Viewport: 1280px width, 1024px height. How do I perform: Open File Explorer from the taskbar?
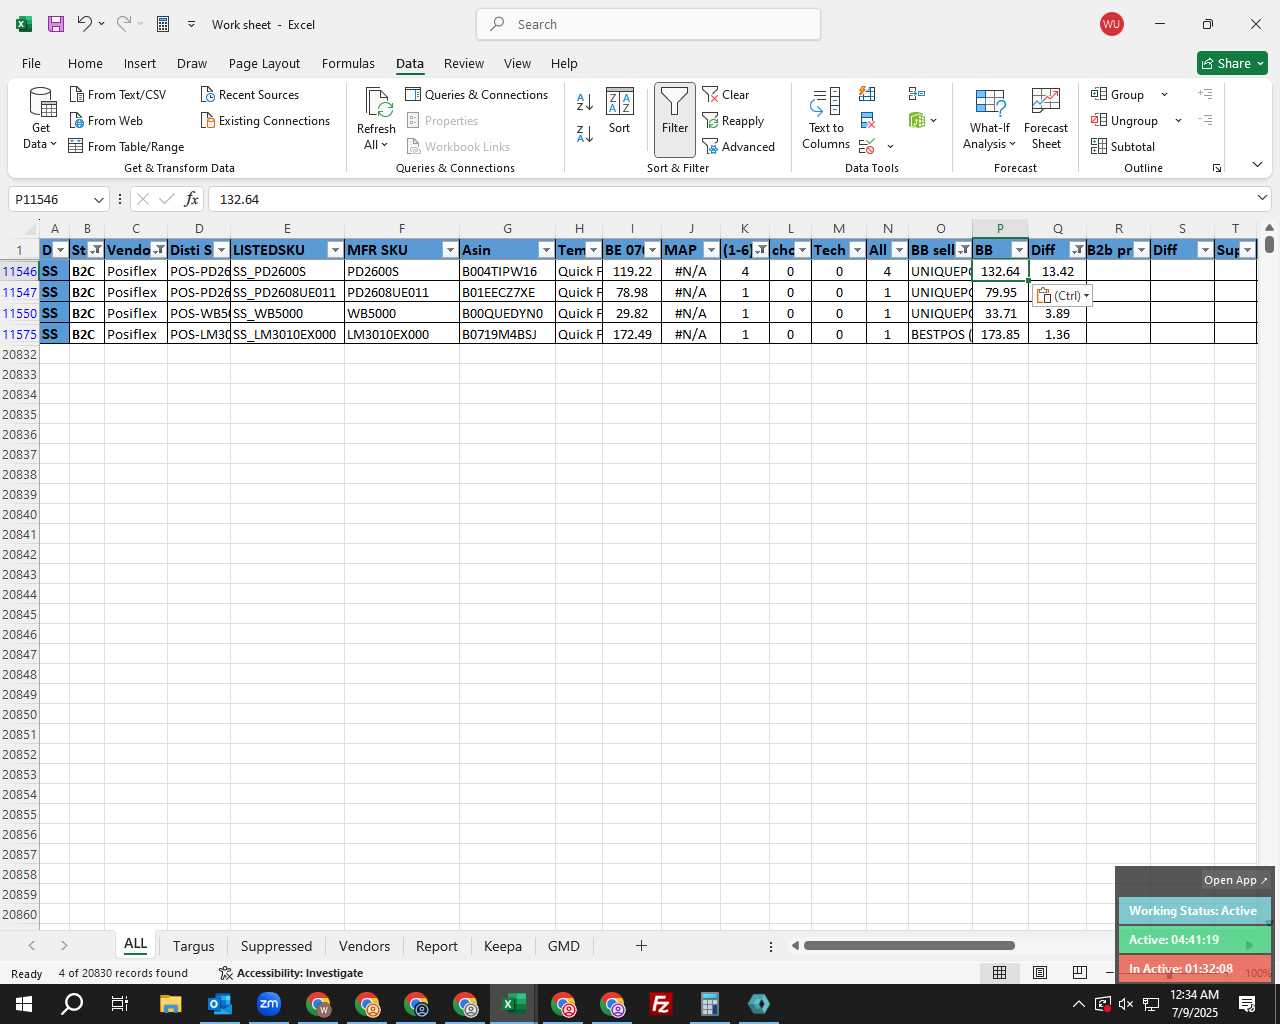click(x=170, y=1004)
